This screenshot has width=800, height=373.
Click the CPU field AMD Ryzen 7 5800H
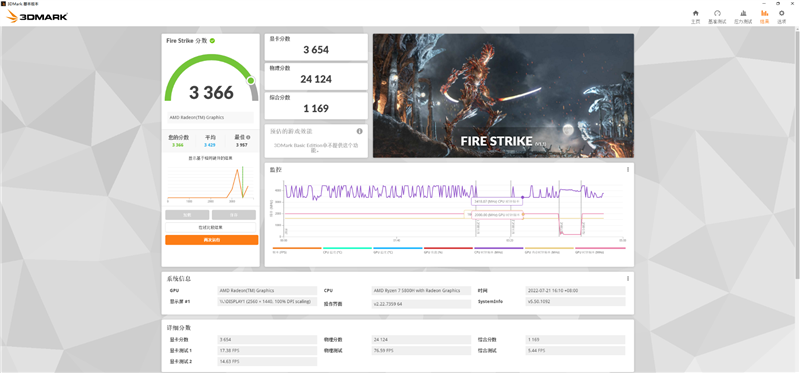click(x=421, y=290)
